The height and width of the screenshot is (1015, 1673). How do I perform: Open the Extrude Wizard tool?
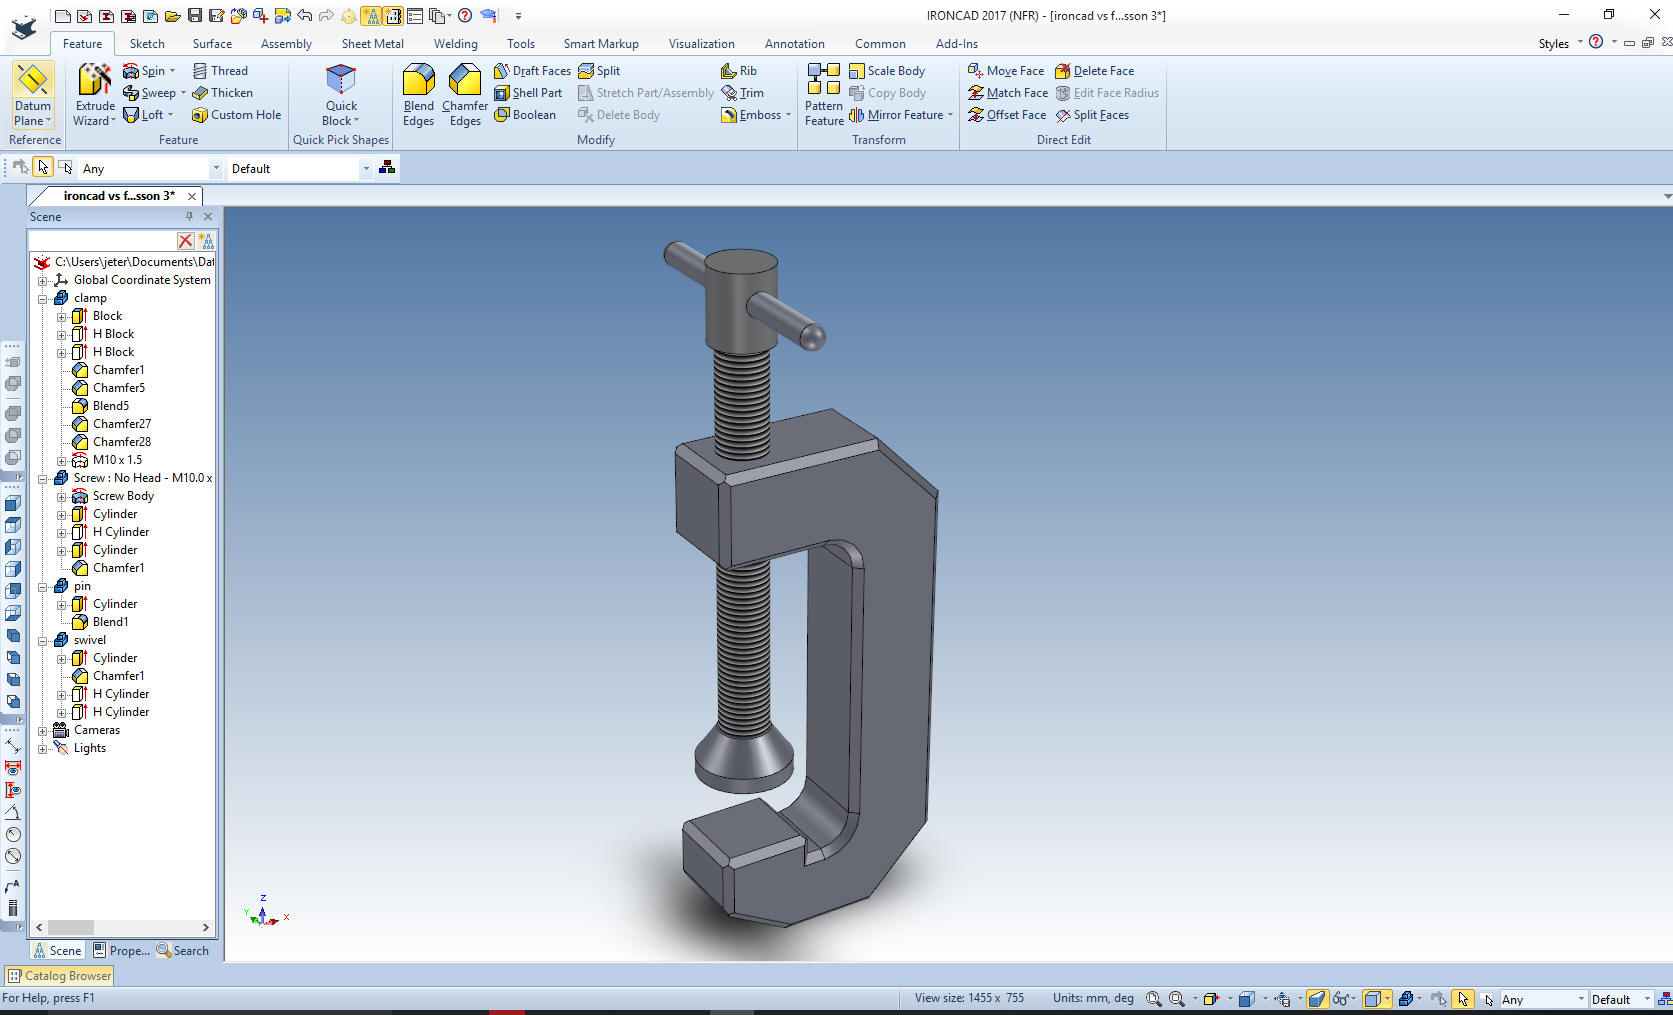click(x=94, y=95)
